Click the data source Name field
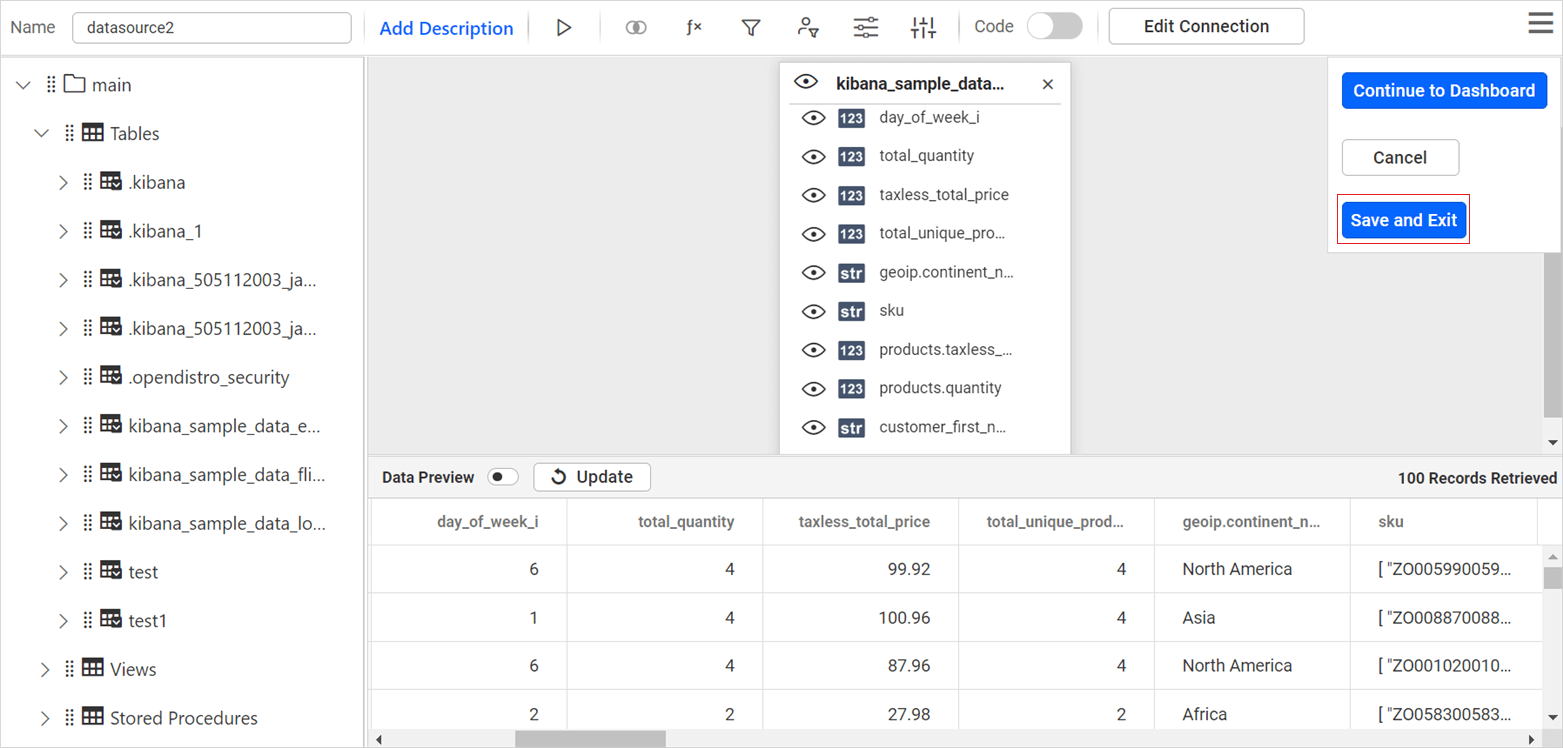1563x748 pixels. point(212,27)
